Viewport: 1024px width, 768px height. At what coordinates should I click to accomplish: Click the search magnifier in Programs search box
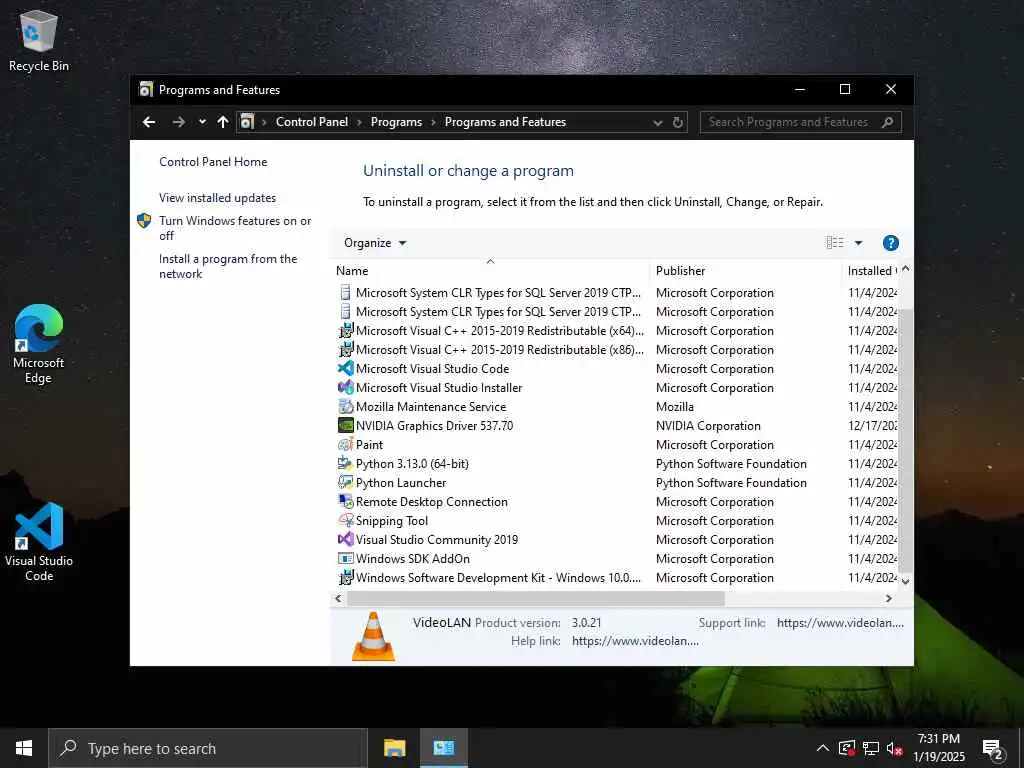point(888,122)
